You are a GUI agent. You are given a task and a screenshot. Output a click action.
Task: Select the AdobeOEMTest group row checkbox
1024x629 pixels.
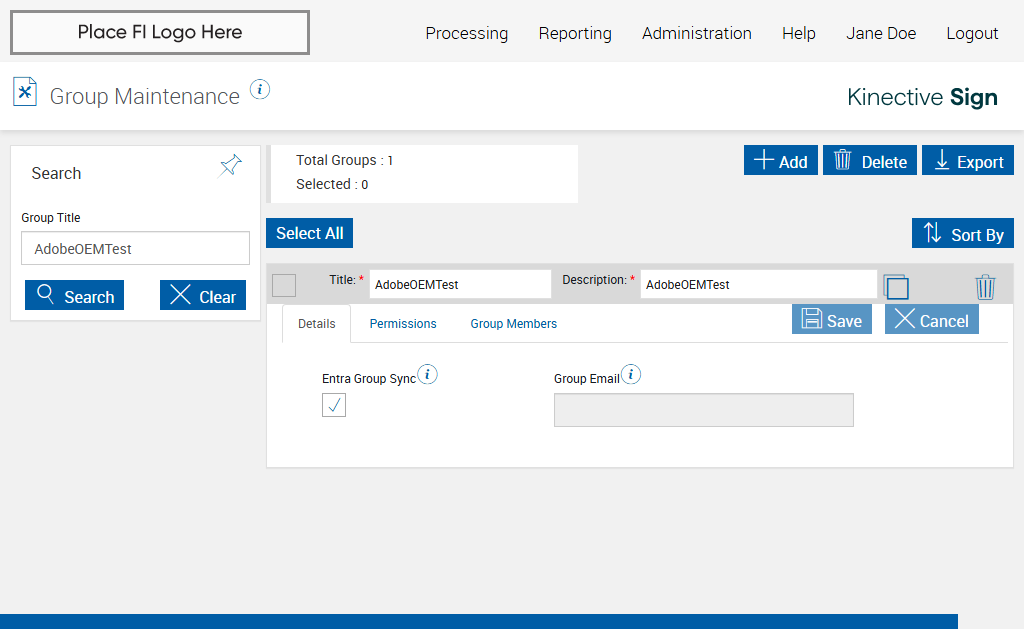click(x=284, y=285)
